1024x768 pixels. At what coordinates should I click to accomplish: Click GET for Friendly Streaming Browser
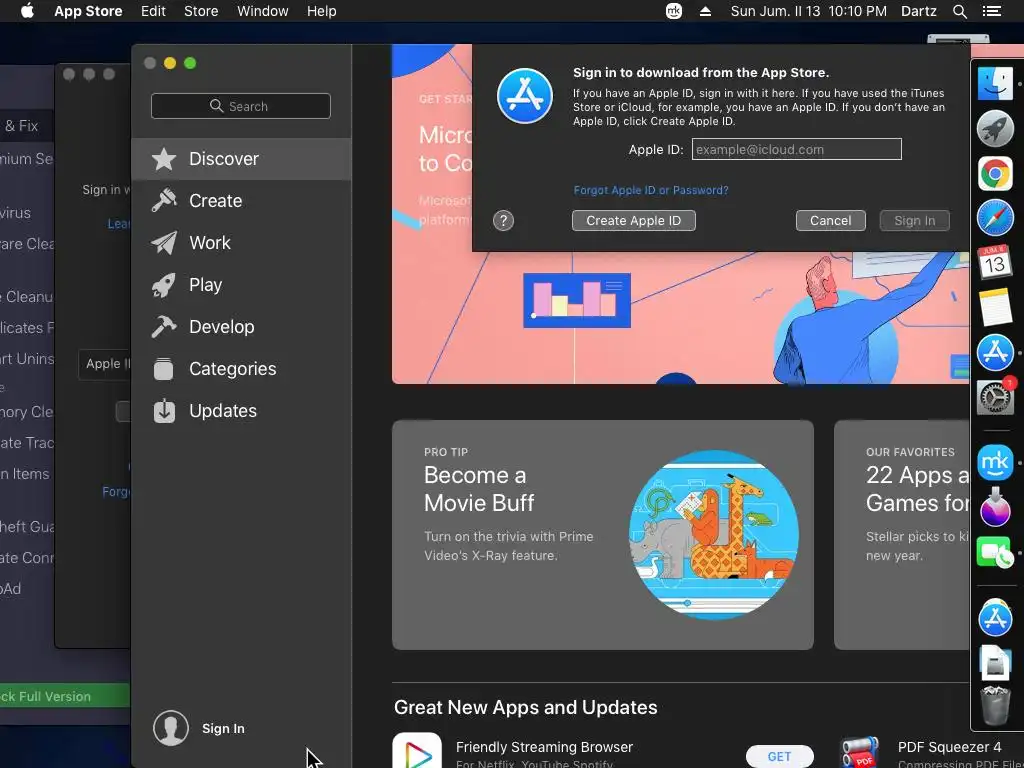pos(779,756)
